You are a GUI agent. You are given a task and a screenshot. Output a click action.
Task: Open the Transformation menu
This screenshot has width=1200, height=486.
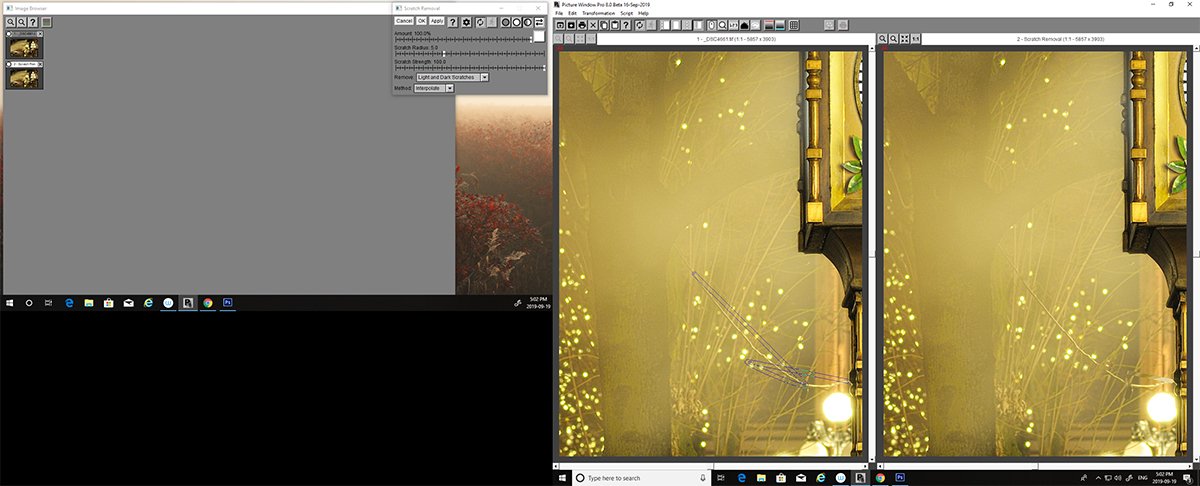point(598,13)
